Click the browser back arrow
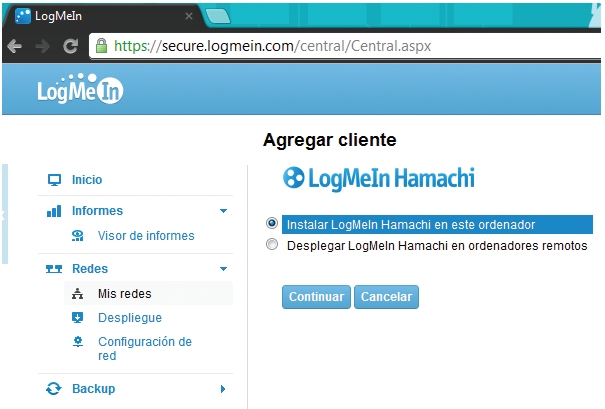The image size is (605, 409). [14, 46]
